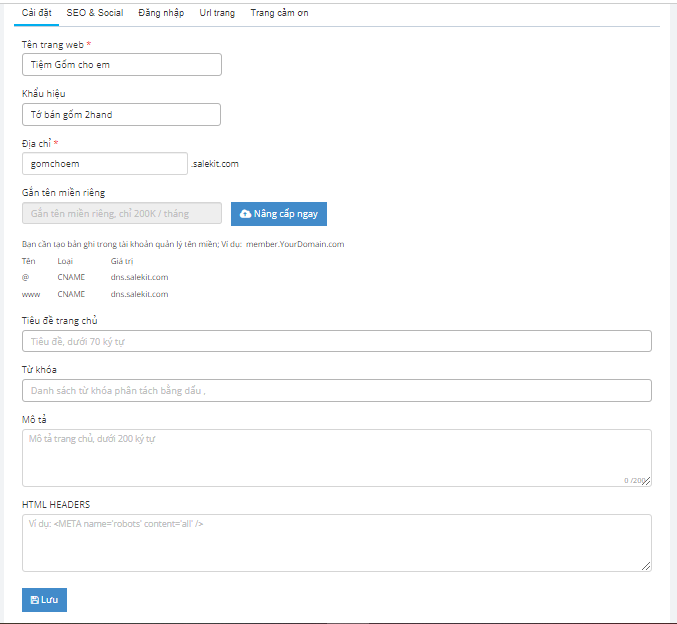
Task: Go to the Đăng nhập tab
Action: [161, 13]
